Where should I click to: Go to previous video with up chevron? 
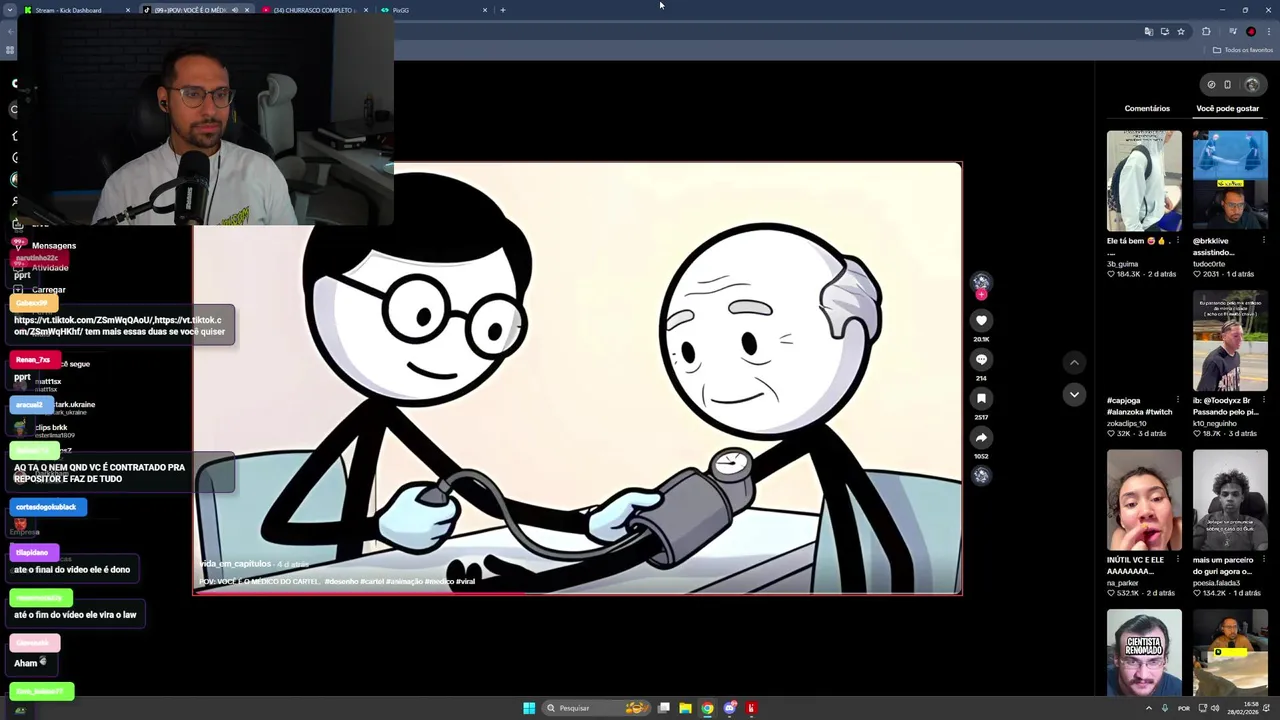(x=1074, y=362)
